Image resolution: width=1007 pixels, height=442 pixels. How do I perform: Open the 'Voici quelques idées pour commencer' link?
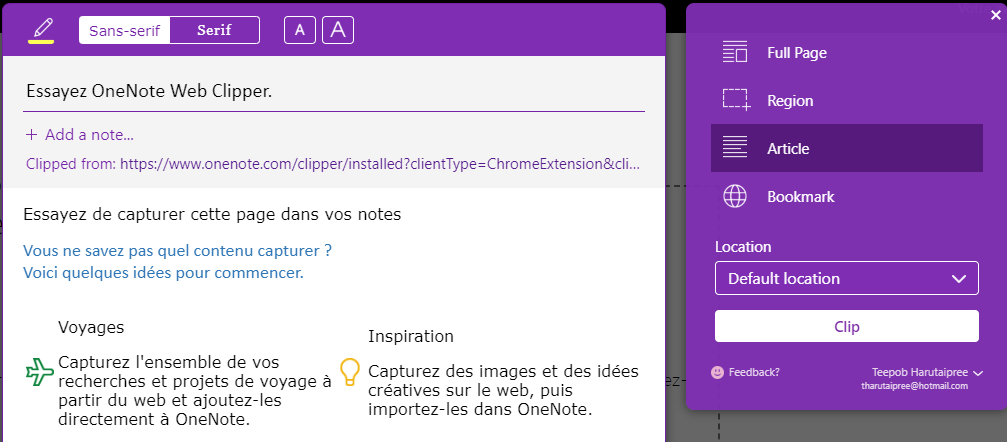tap(164, 273)
